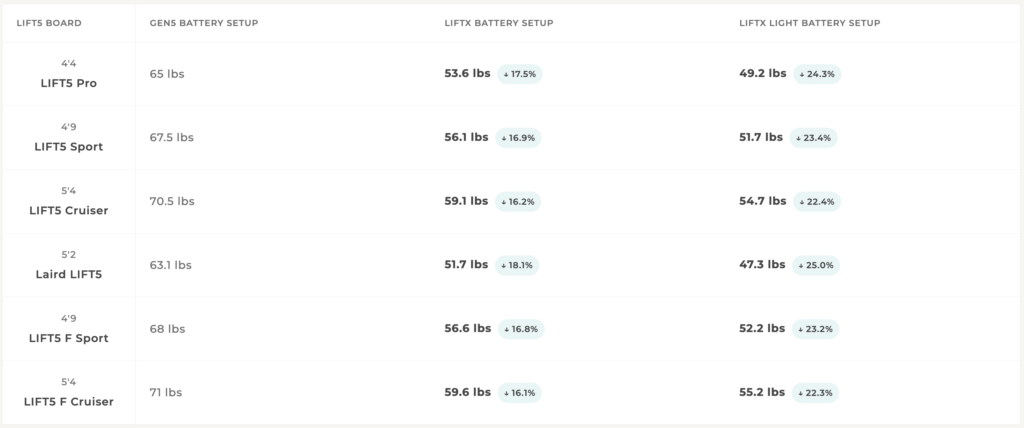This screenshot has width=1024, height=428.
Task: Select the 16.2% badge for LIFT5 Cruiser
Action: (518, 201)
